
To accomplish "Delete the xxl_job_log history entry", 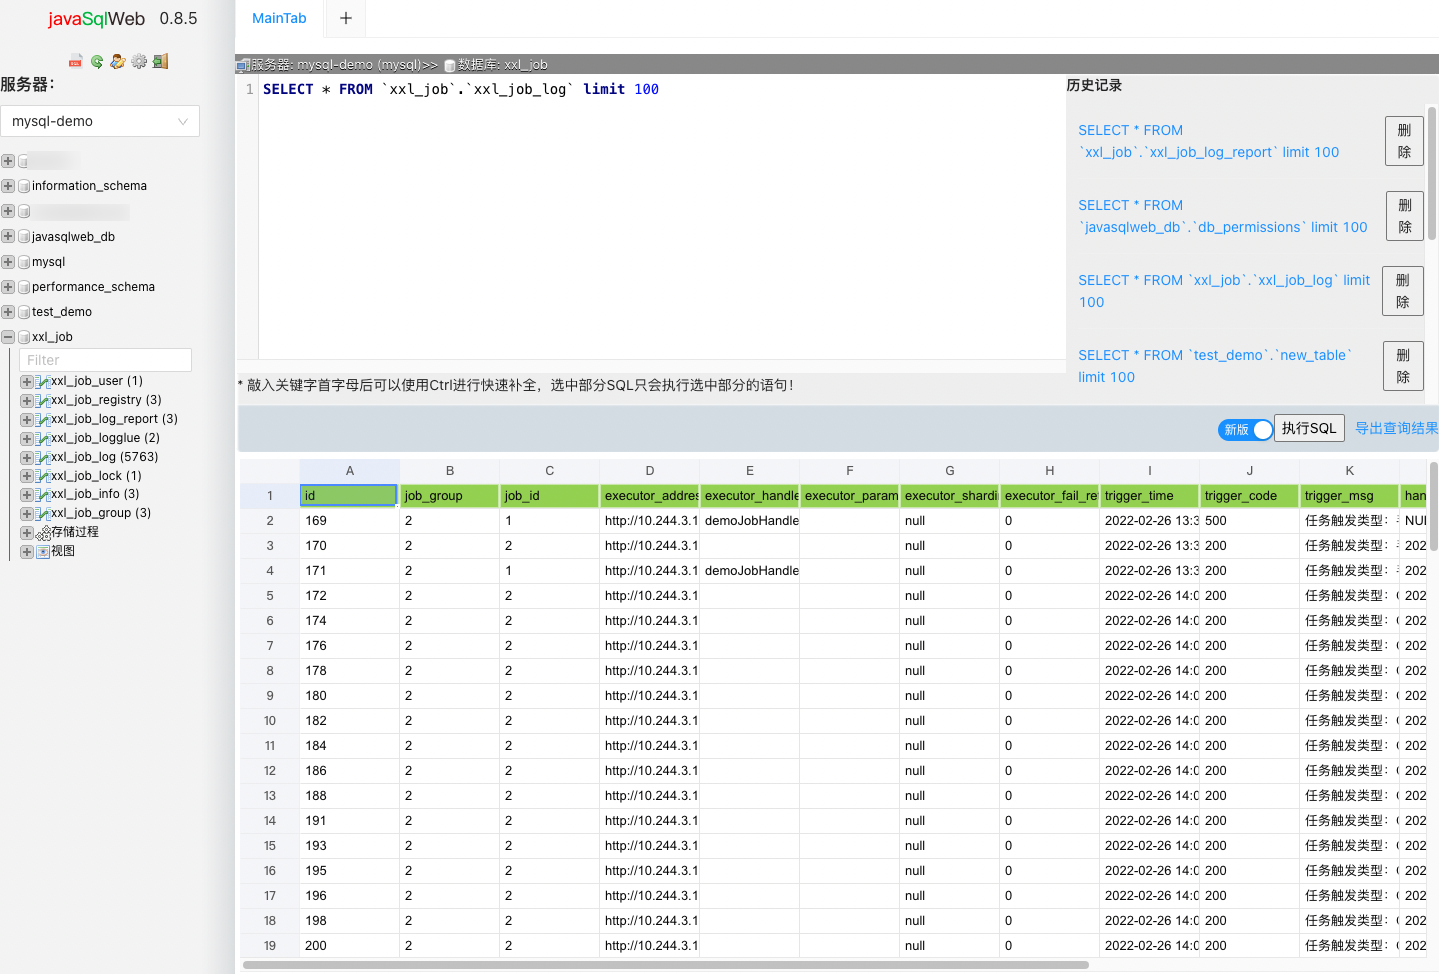I will pyautogui.click(x=1403, y=291).
